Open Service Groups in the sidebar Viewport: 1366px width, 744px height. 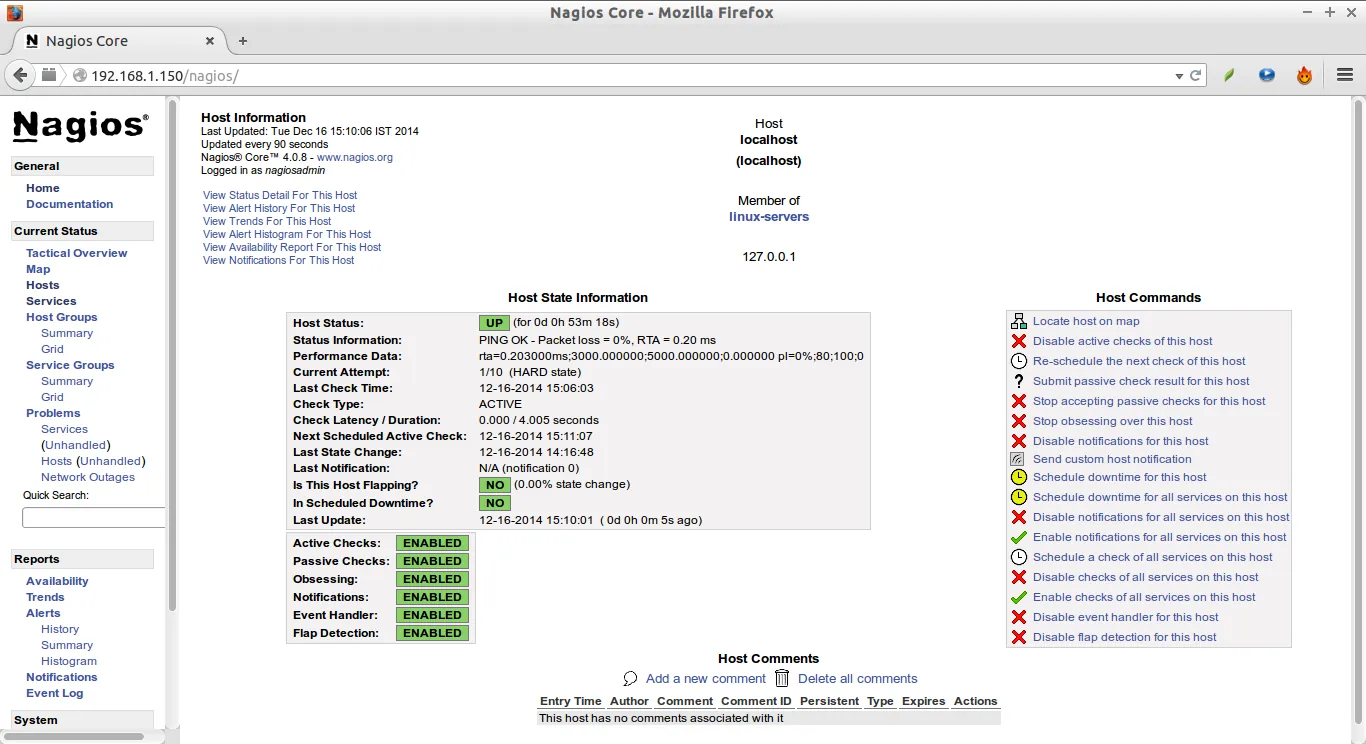tap(70, 365)
